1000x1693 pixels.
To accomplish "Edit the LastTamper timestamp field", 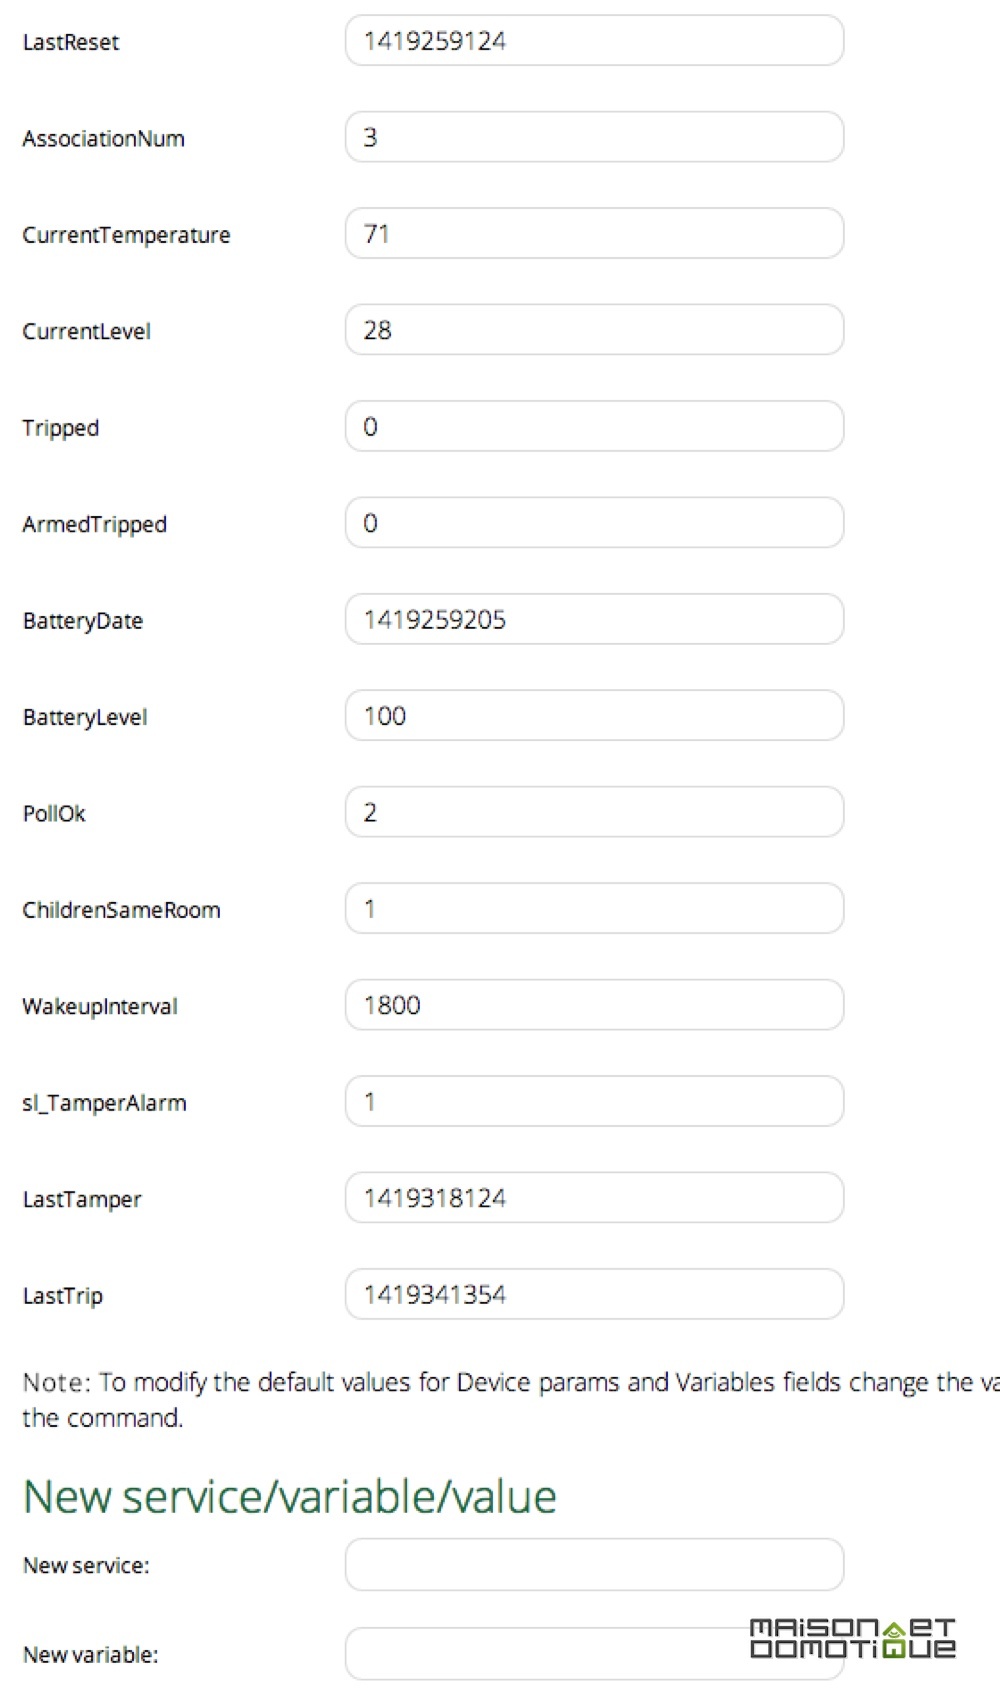I will point(594,1198).
